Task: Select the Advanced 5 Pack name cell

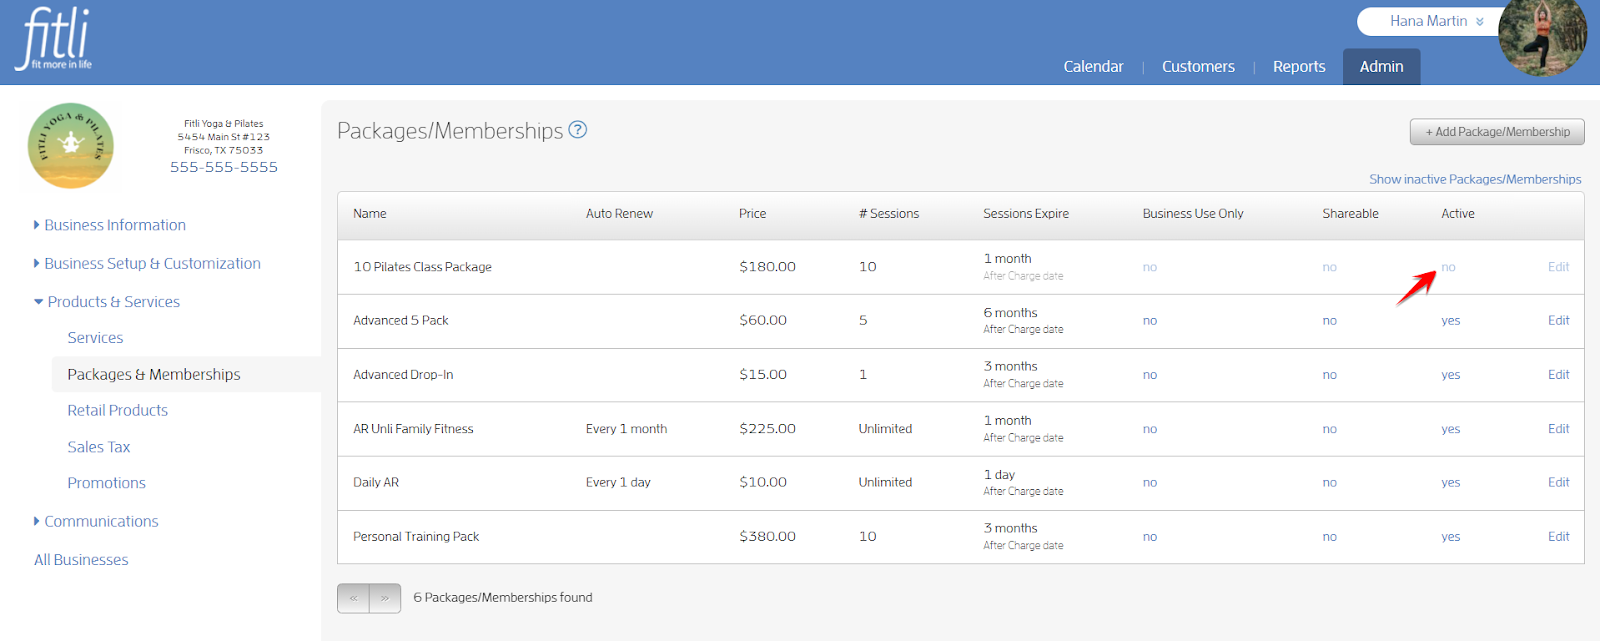Action: 401,321
